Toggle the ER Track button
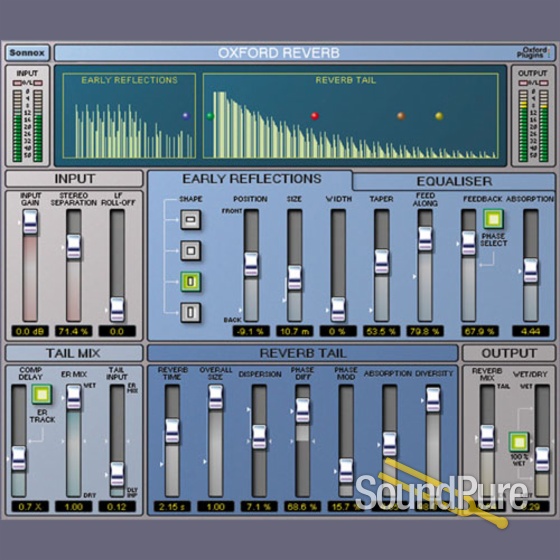Image resolution: width=560 pixels, height=560 pixels. click(42, 394)
